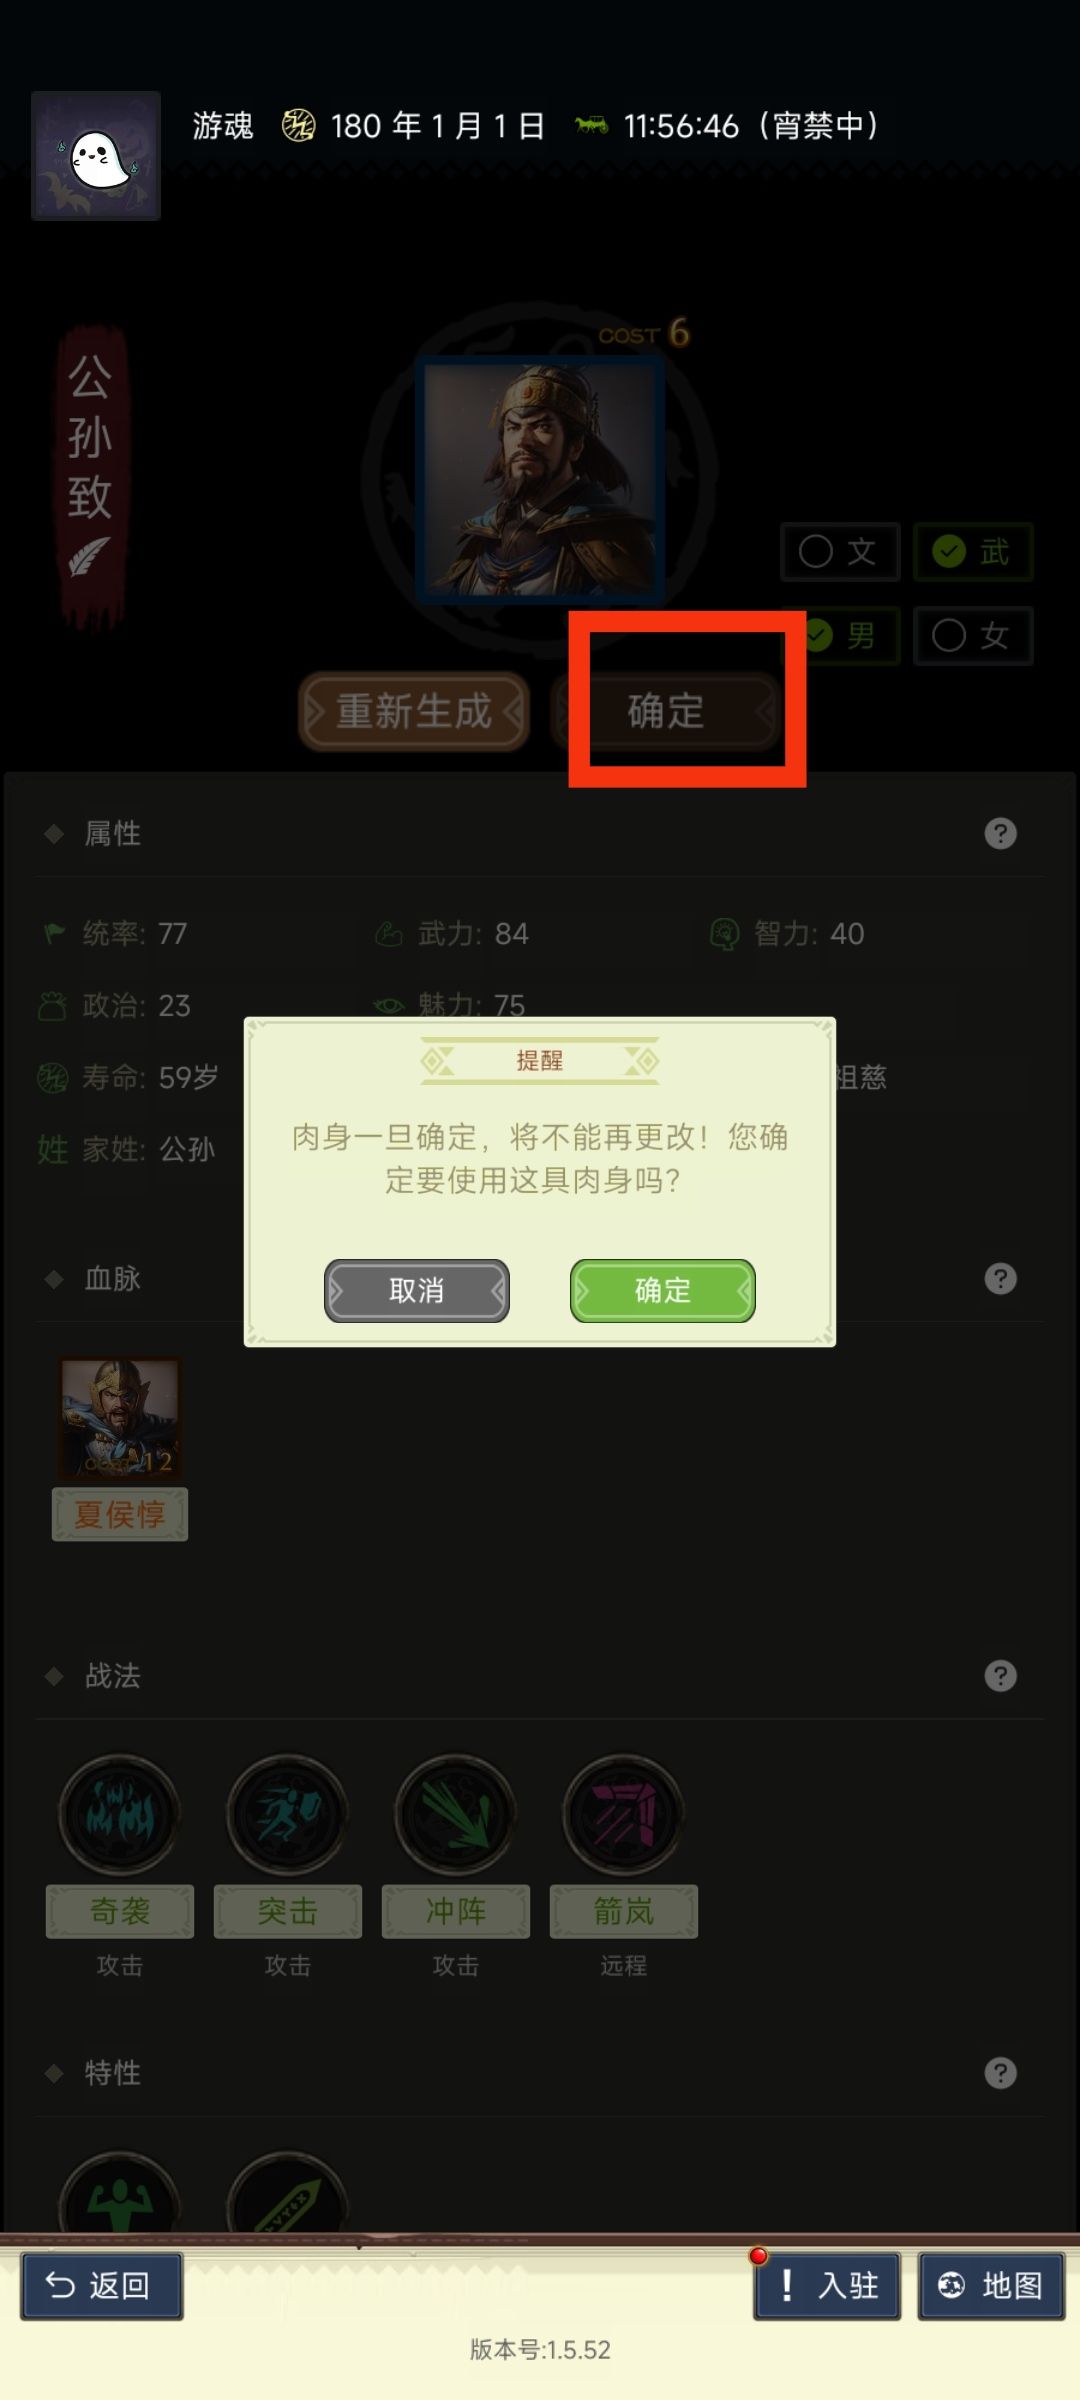Click the general's main portrait
Viewport: 1080px width, 2400px height.
pos(540,478)
